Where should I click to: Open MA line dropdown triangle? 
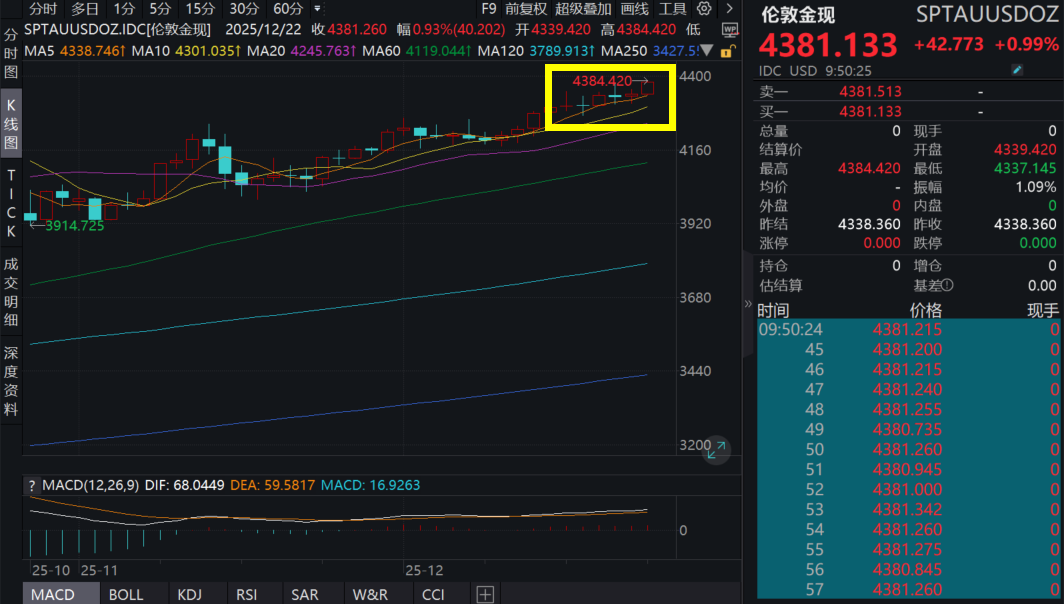[x=708, y=50]
